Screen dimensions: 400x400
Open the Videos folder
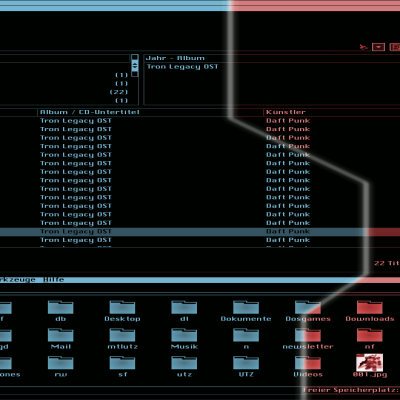308,367
